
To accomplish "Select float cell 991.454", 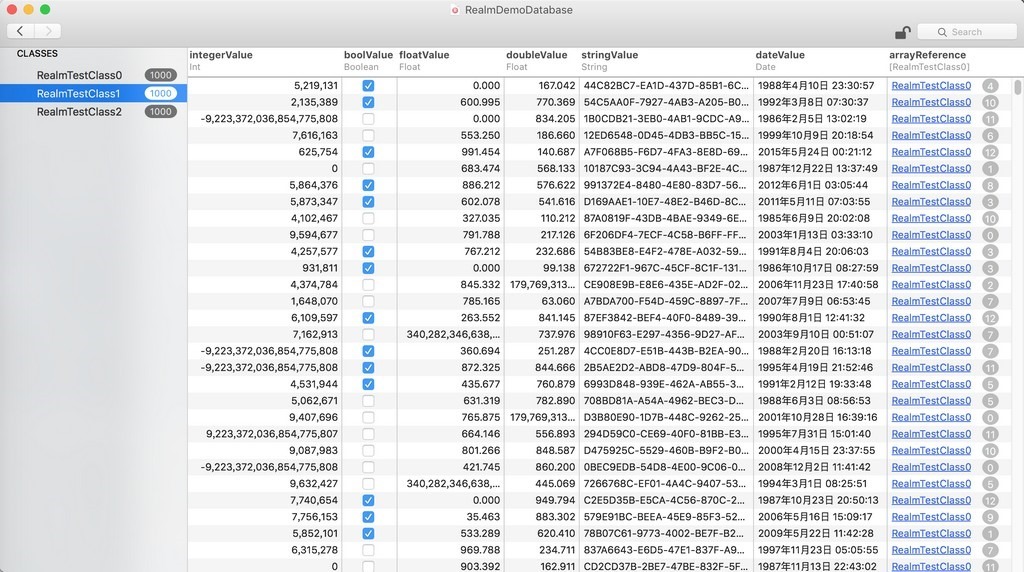I will (450, 151).
